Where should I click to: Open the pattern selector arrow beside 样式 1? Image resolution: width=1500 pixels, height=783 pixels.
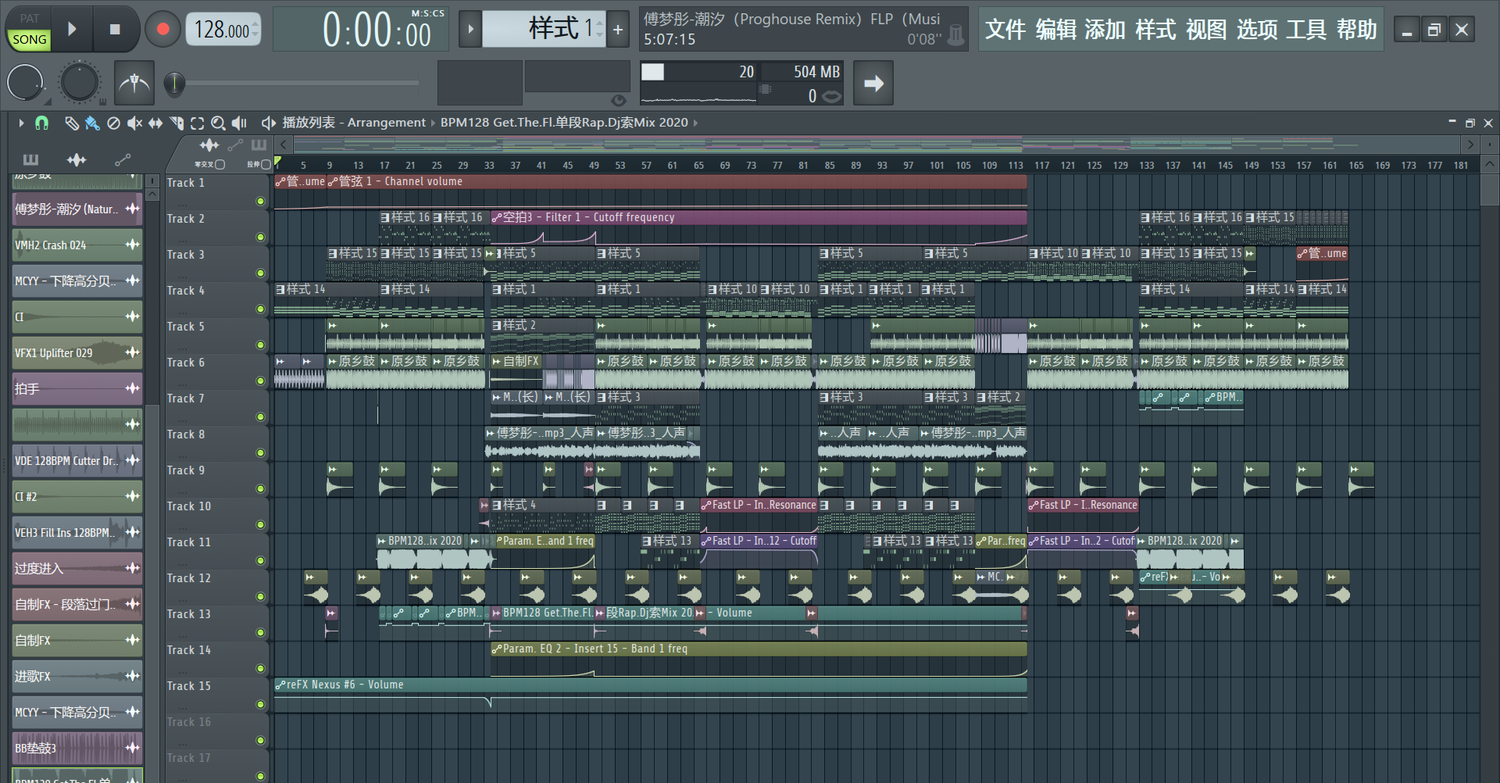pos(469,29)
